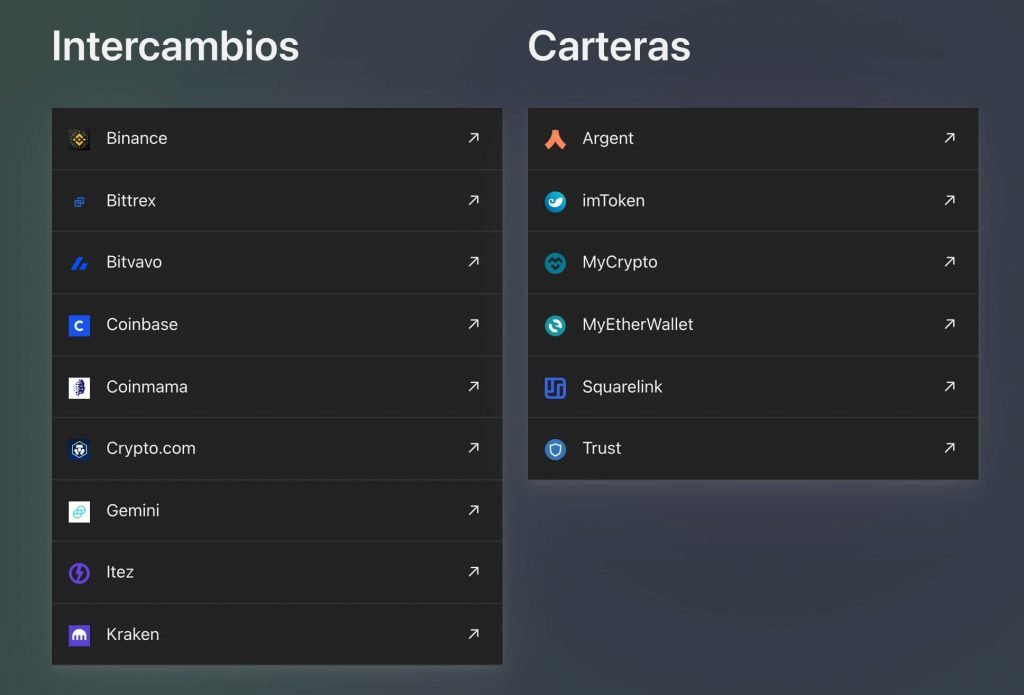Click the MyCrypto logo icon
The height and width of the screenshot is (695, 1024).
click(x=555, y=263)
